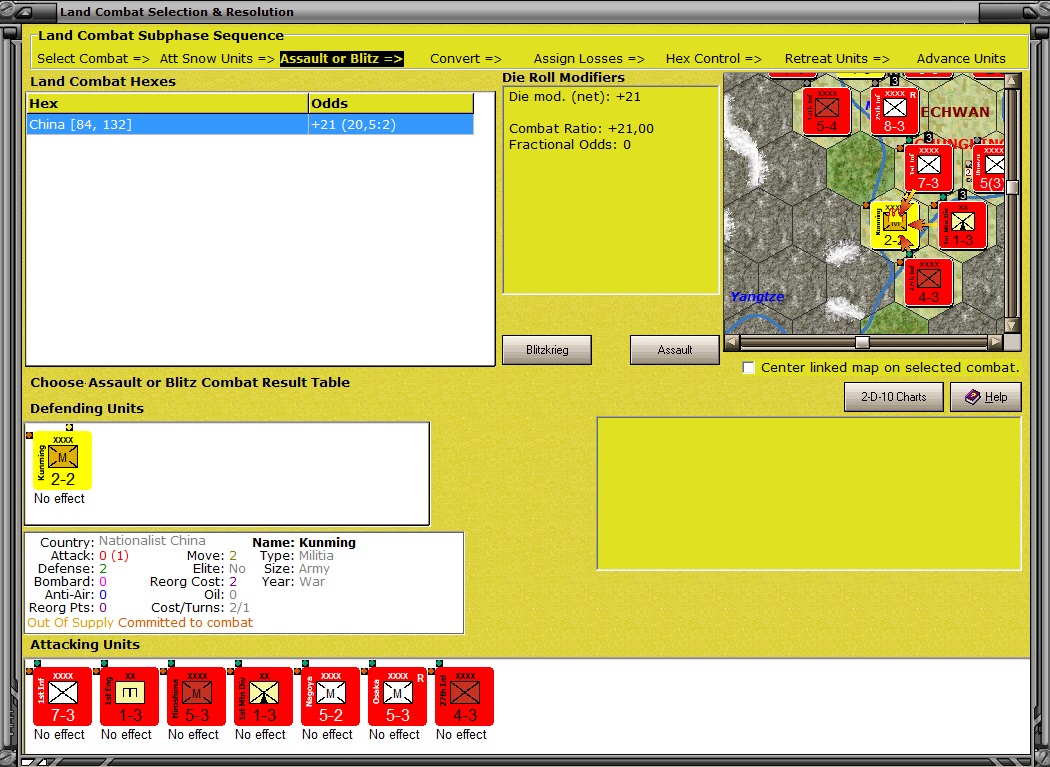Select the 1st Eng 1-3 engineer unit

(x=129, y=696)
